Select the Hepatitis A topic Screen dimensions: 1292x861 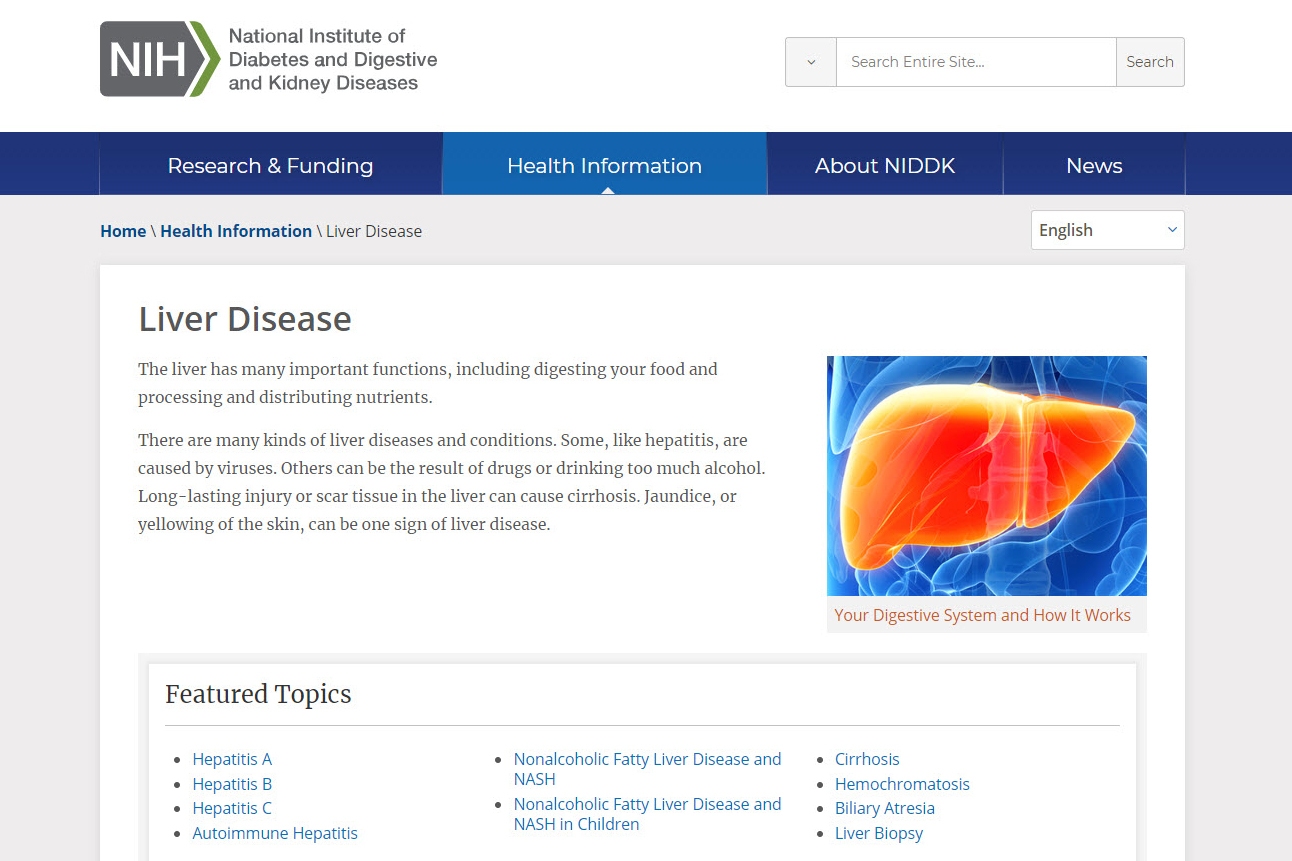[232, 759]
